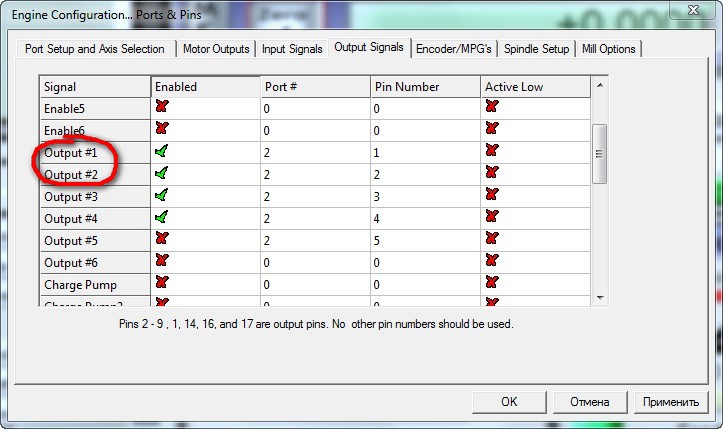Viewport: 723px width, 429px height.
Task: Toggle Active Low for Output #5
Action: [492, 238]
